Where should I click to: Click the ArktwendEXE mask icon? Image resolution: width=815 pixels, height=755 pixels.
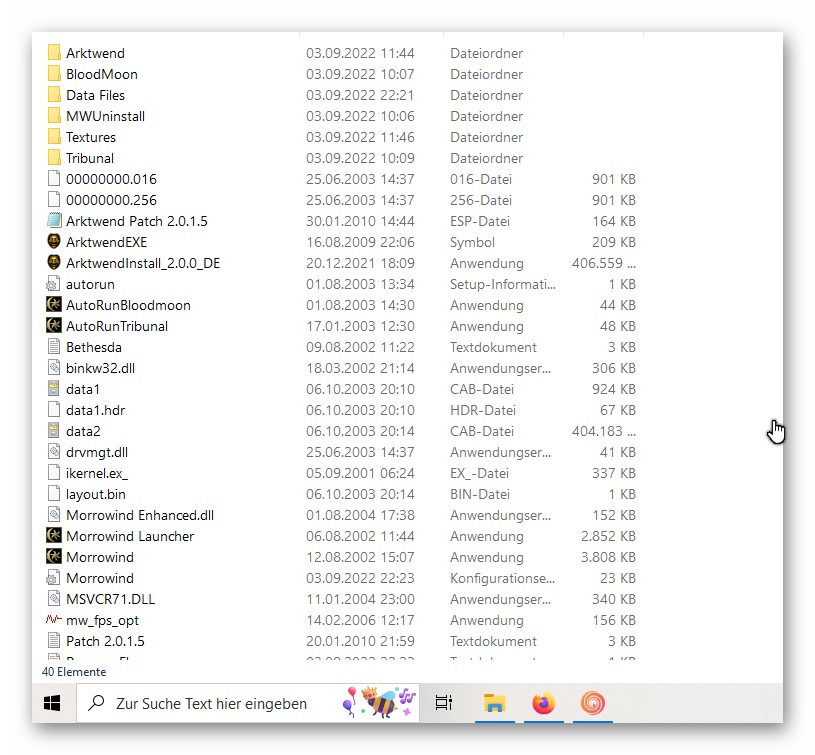54,242
